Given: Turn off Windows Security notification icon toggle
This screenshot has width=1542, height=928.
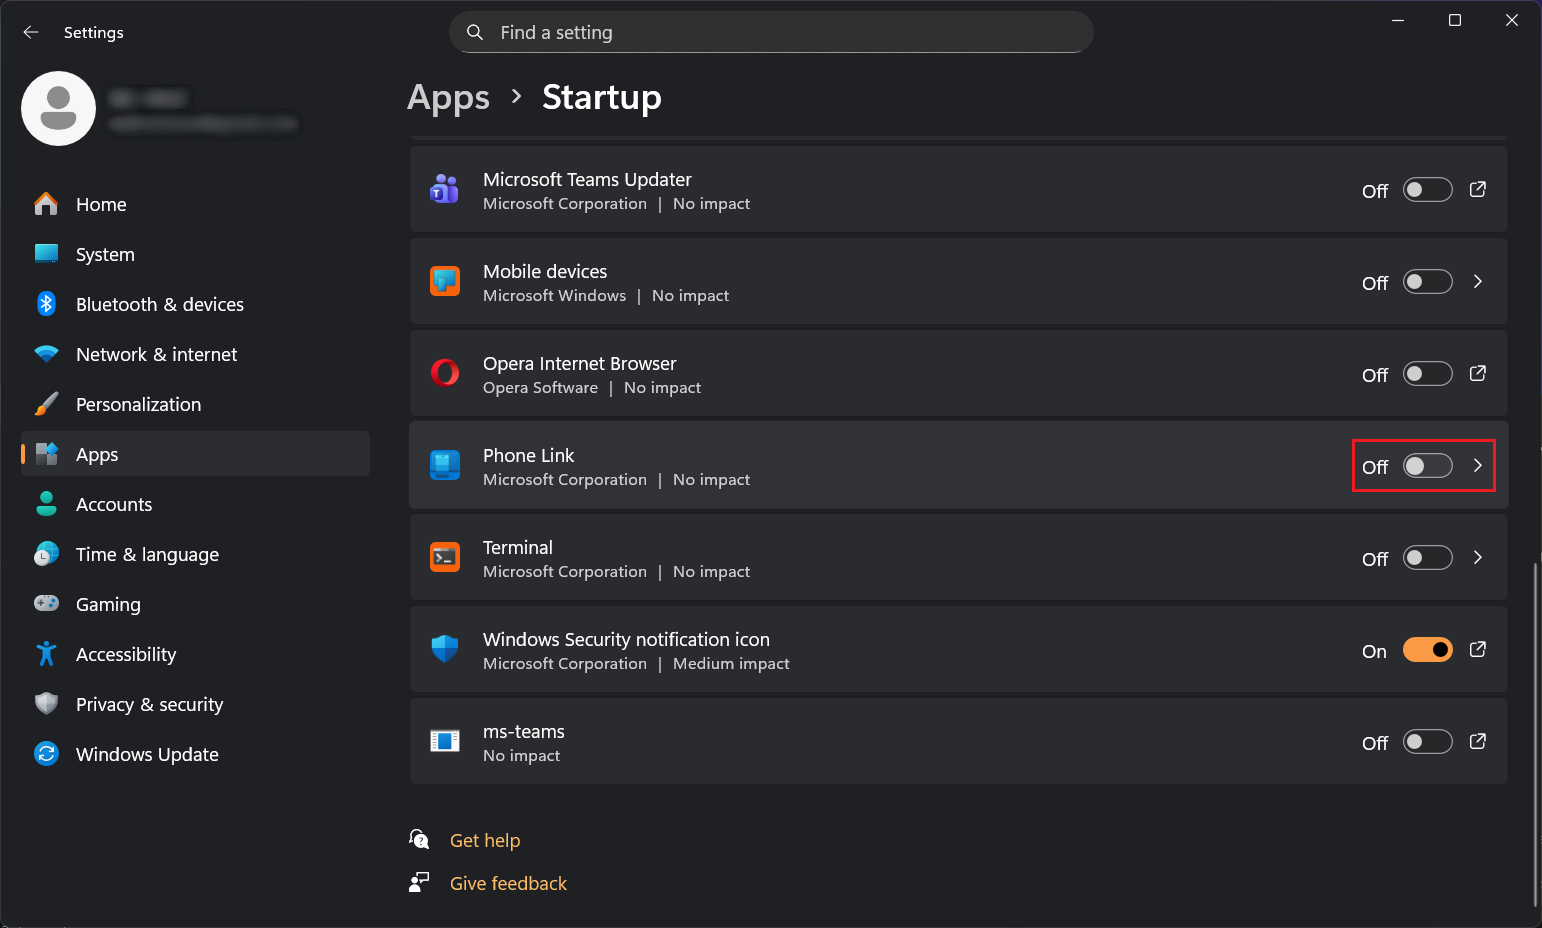Looking at the screenshot, I should [1427, 650].
